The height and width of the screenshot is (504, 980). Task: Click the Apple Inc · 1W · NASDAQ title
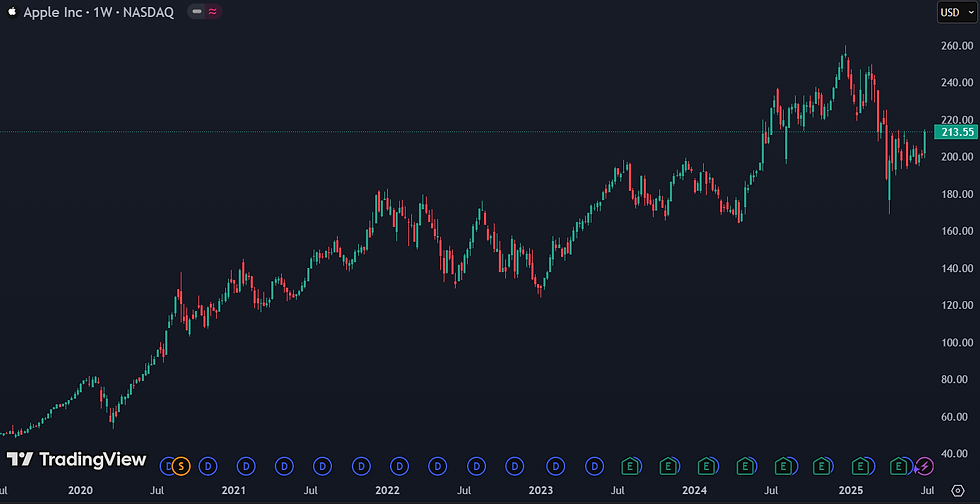click(x=98, y=13)
